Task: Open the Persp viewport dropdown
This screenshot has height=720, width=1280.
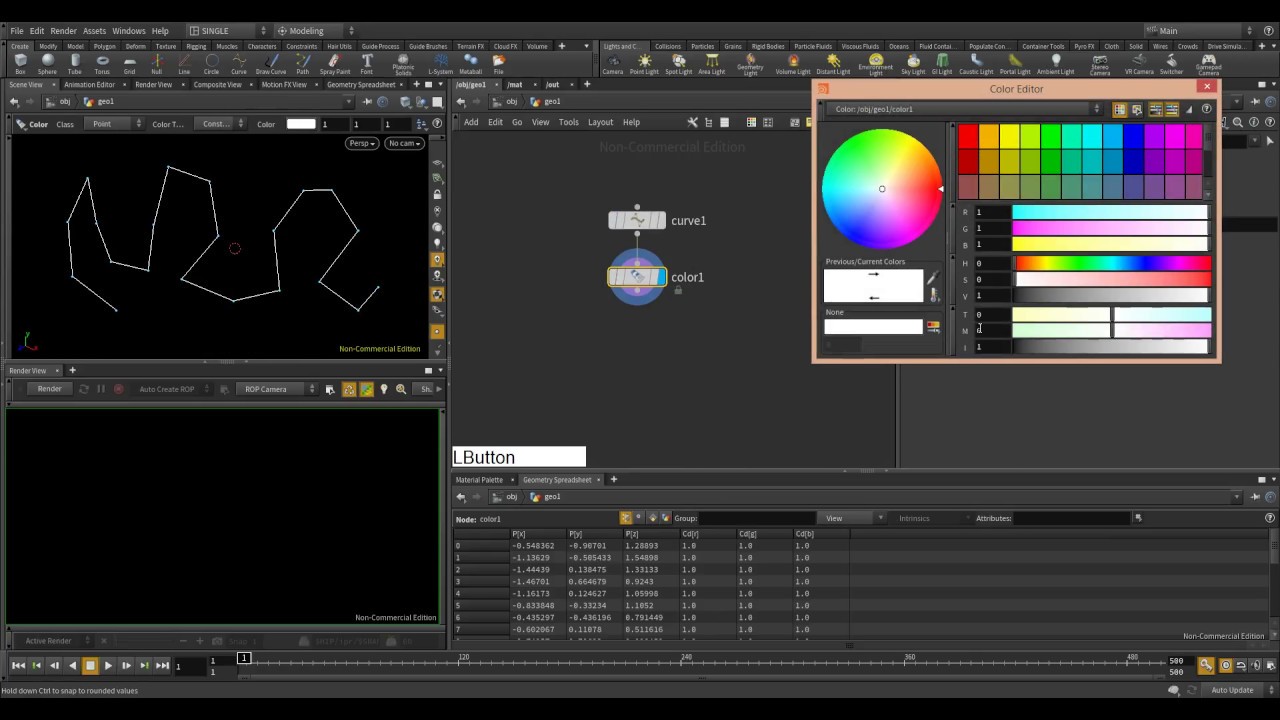Action: click(362, 143)
